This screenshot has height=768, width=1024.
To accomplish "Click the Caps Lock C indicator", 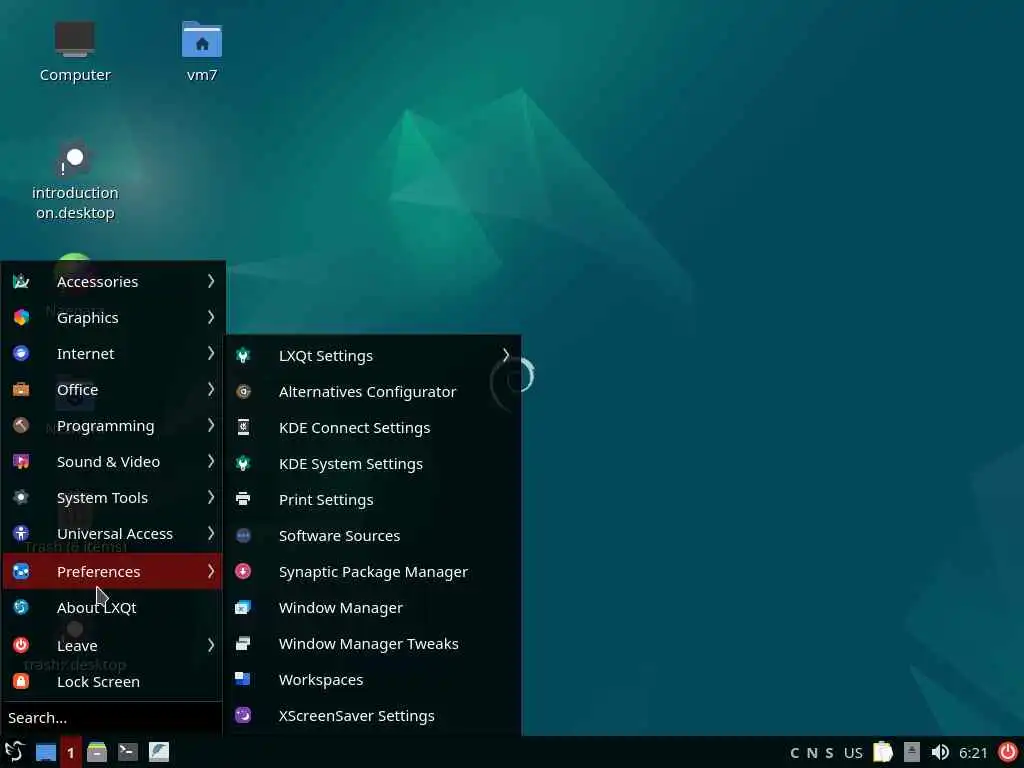I will 795,753.
